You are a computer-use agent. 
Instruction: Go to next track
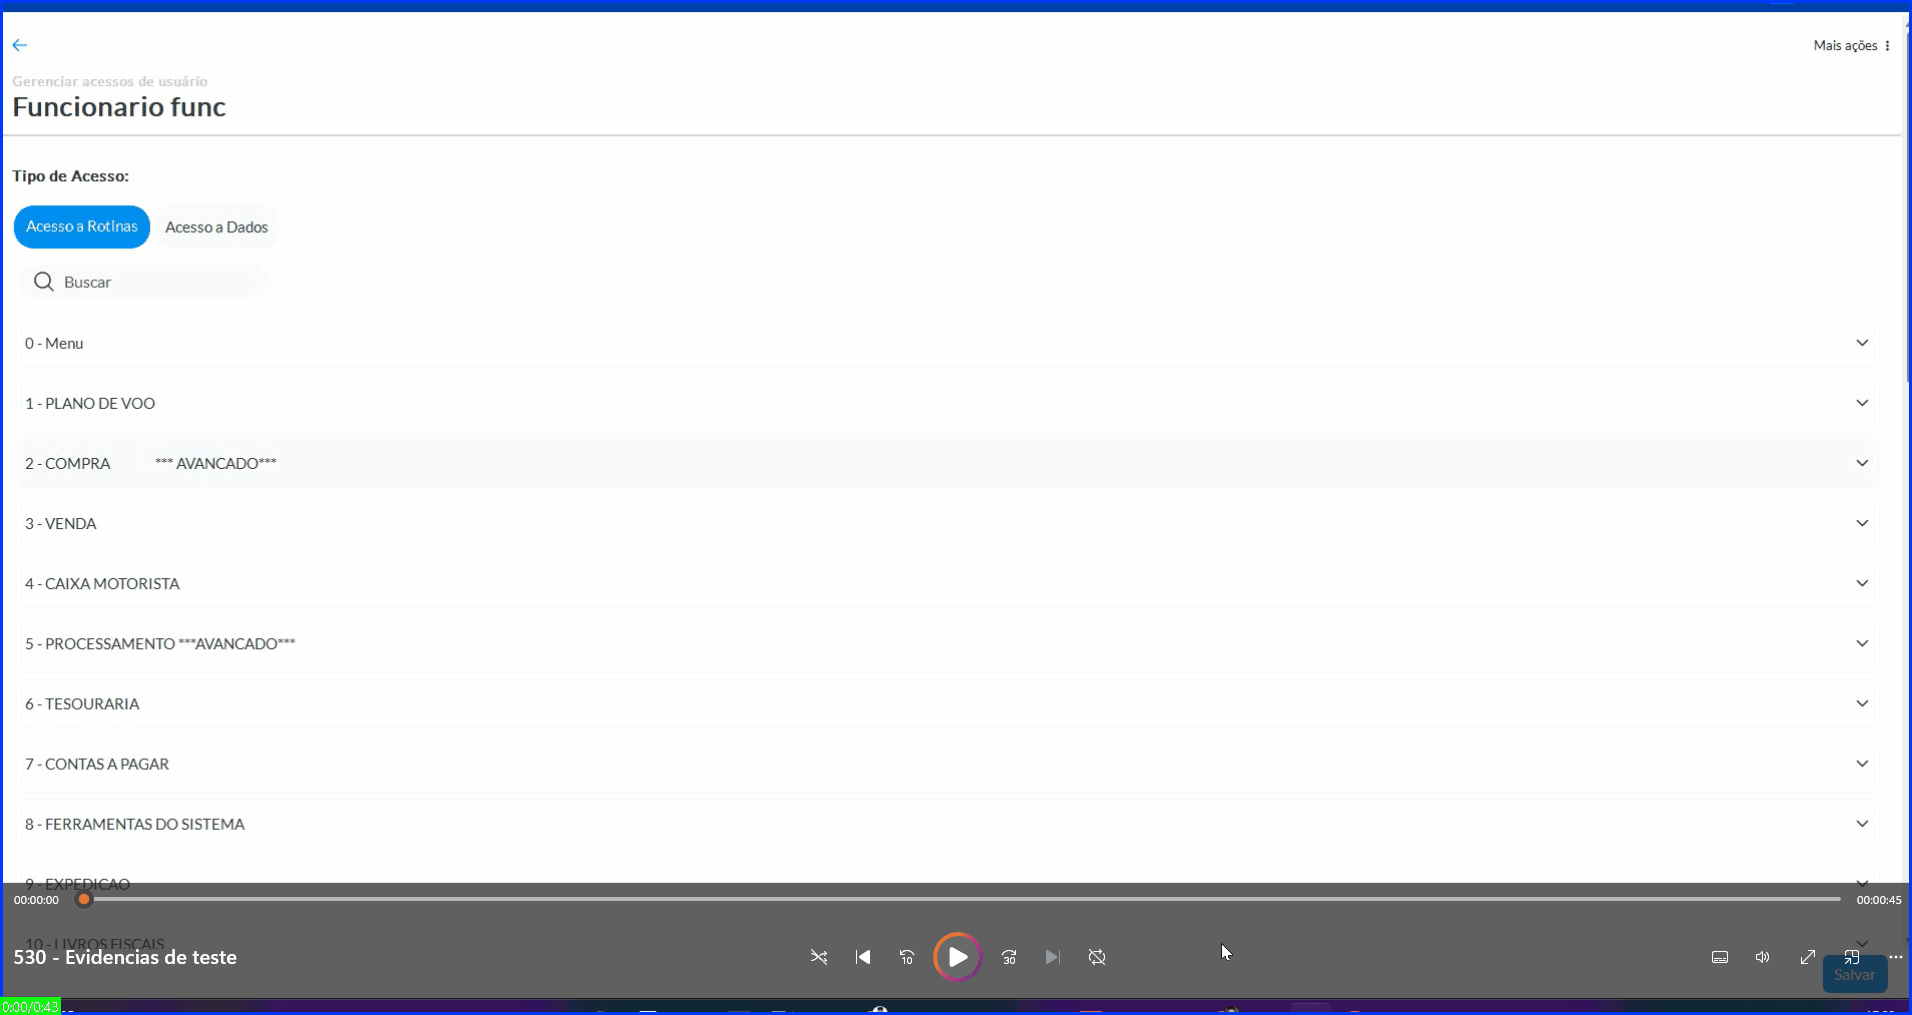pyautogui.click(x=1052, y=957)
